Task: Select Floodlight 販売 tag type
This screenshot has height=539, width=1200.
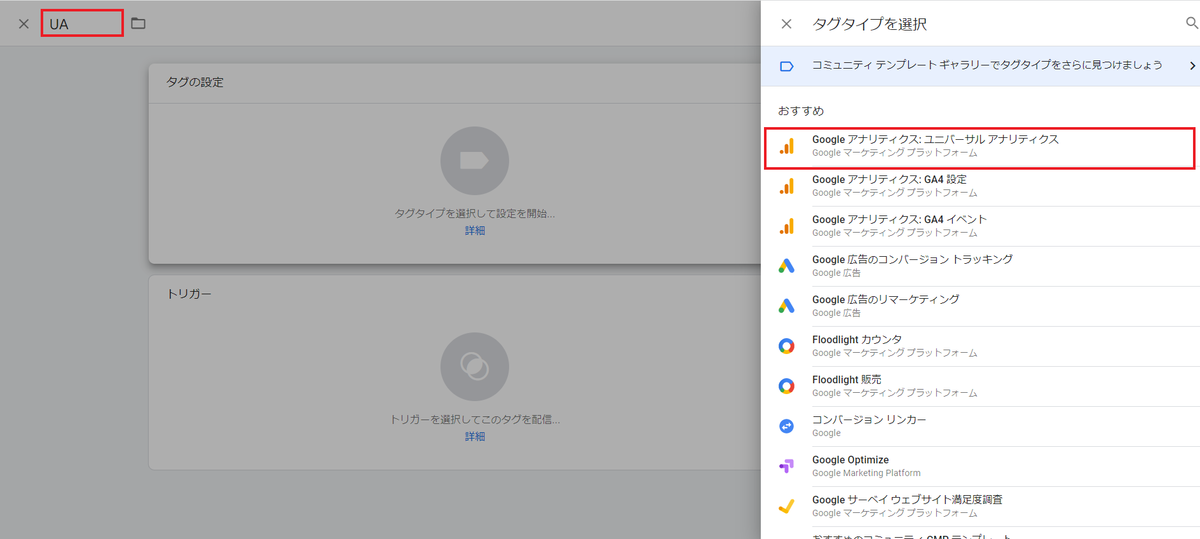Action: [x=980, y=386]
